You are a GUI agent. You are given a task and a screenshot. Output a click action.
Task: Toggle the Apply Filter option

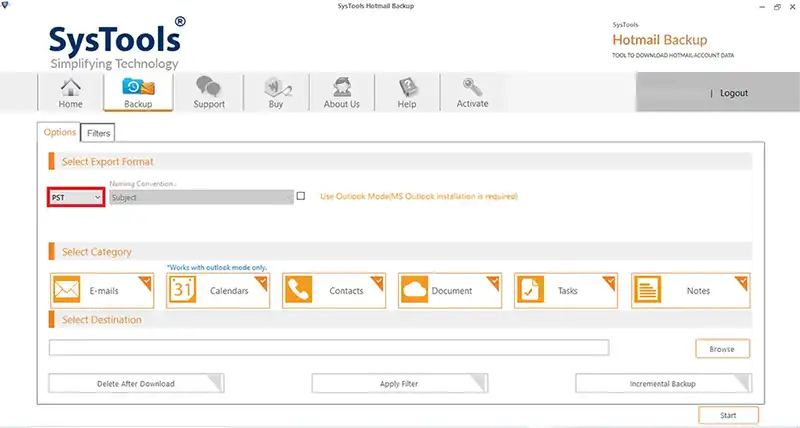pos(399,384)
